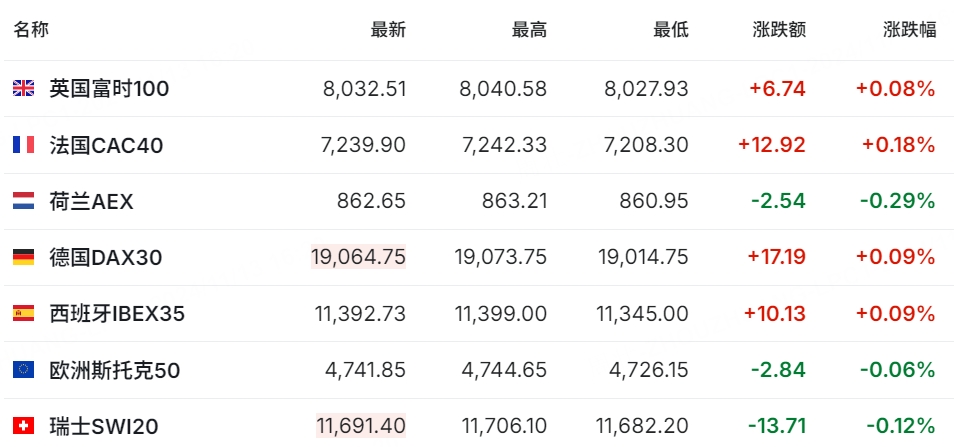Click the Netherlands flag icon

coord(23,201)
